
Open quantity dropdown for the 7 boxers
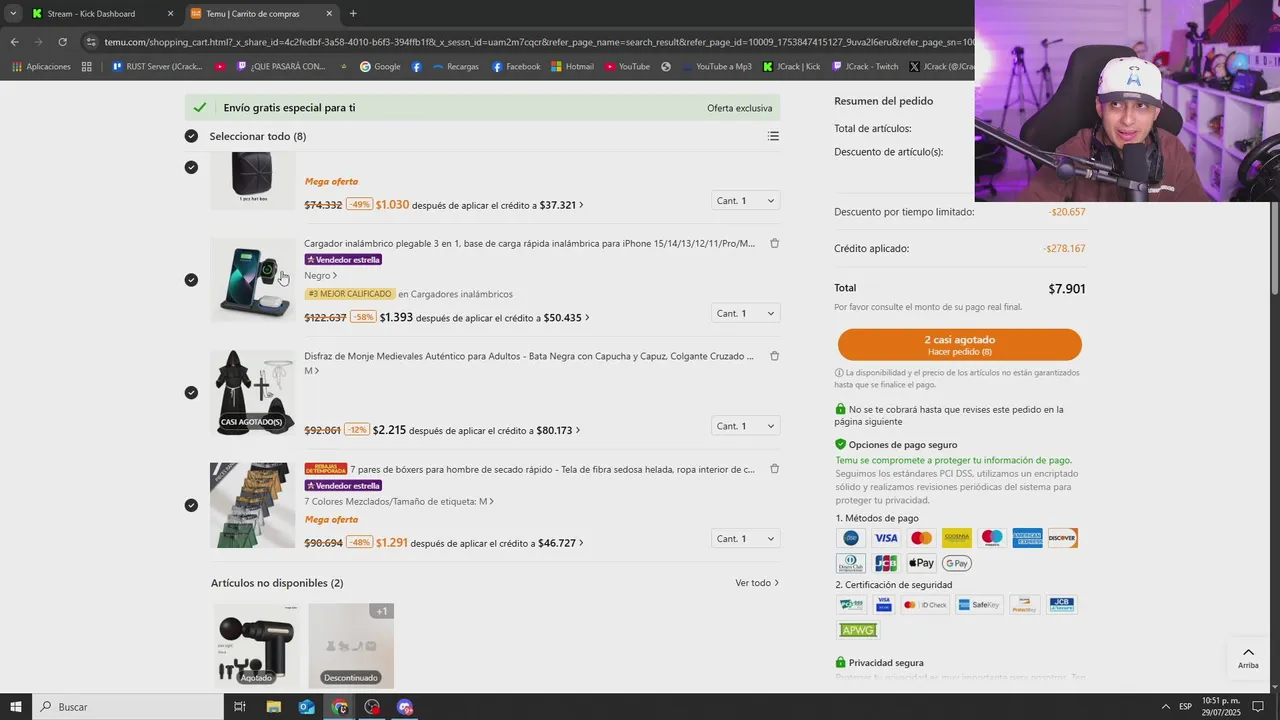click(x=745, y=539)
